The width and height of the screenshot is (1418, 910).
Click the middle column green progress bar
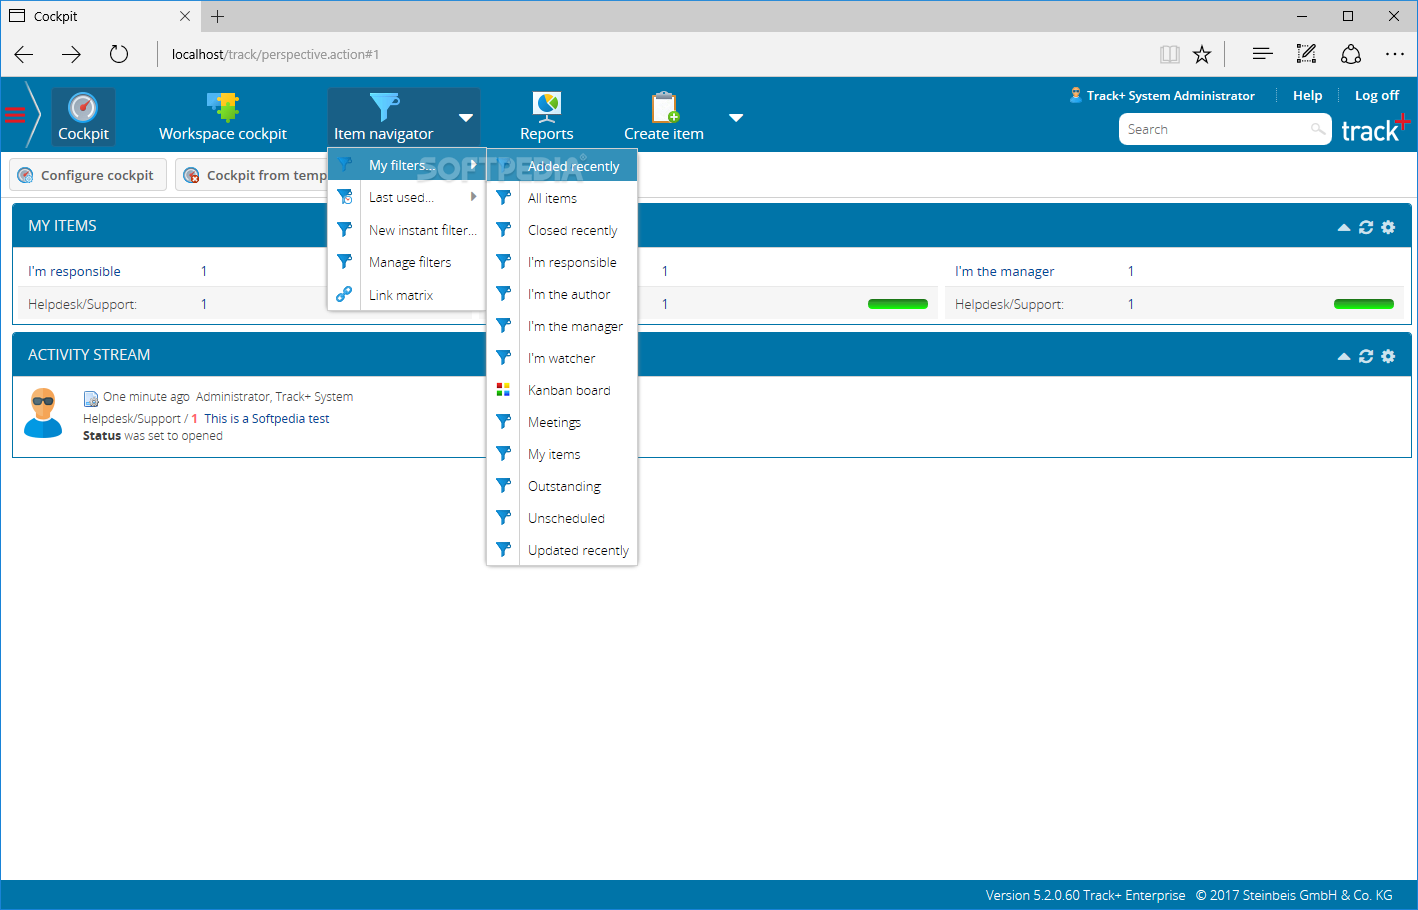click(x=897, y=304)
